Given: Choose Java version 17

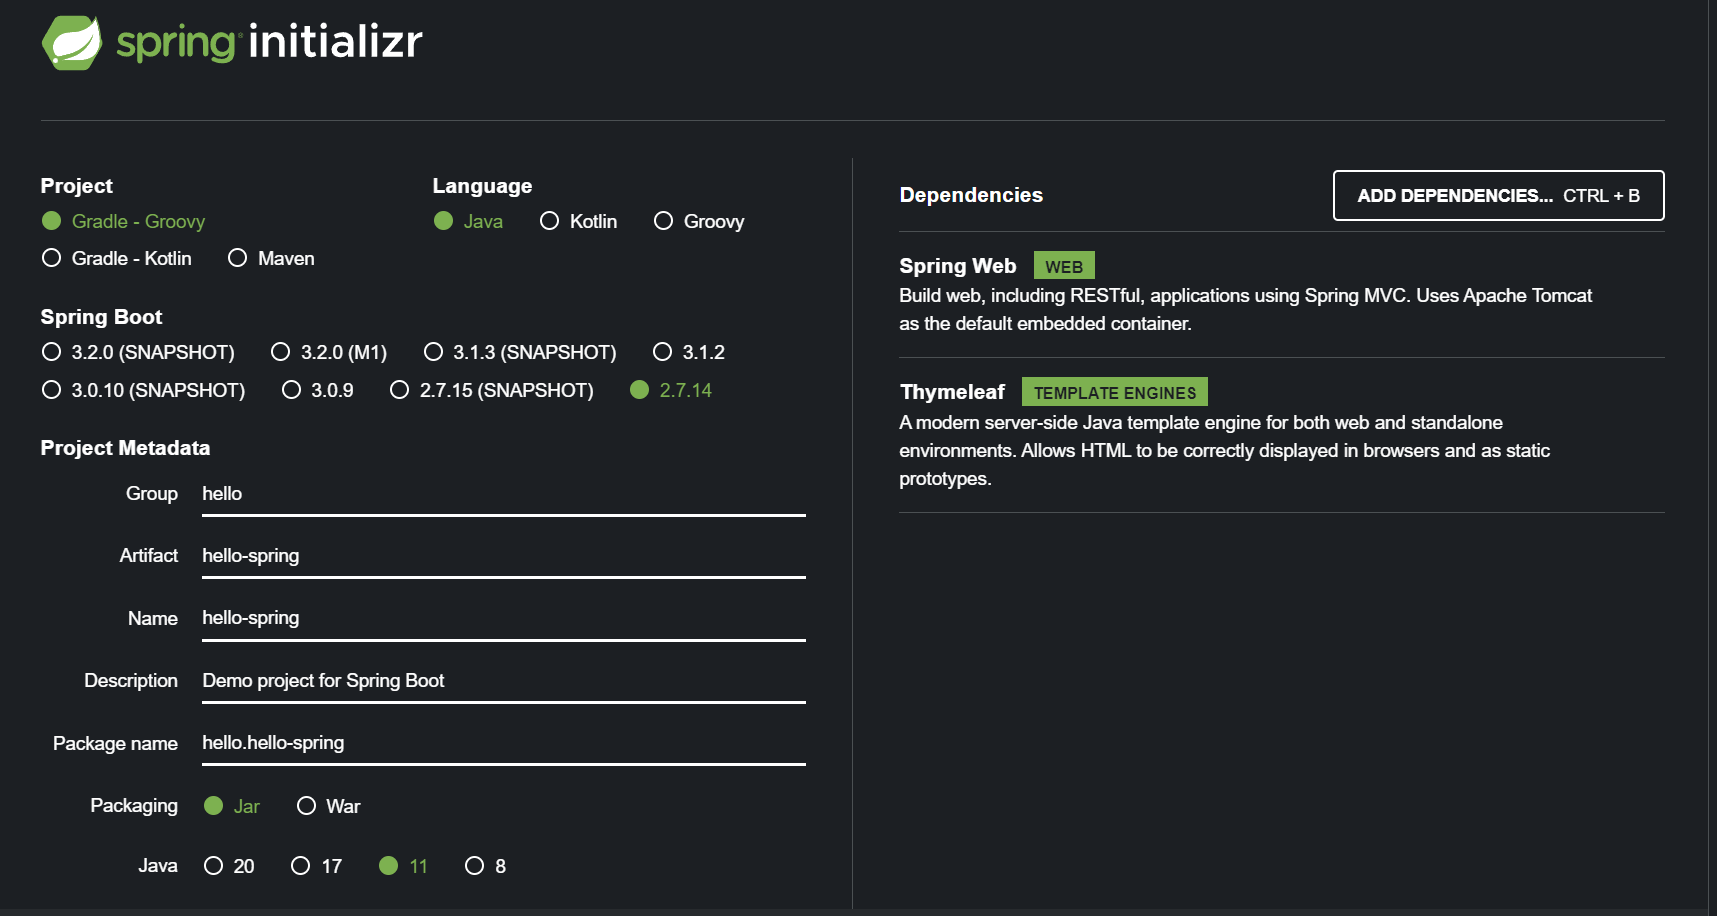Looking at the screenshot, I should click(316, 866).
